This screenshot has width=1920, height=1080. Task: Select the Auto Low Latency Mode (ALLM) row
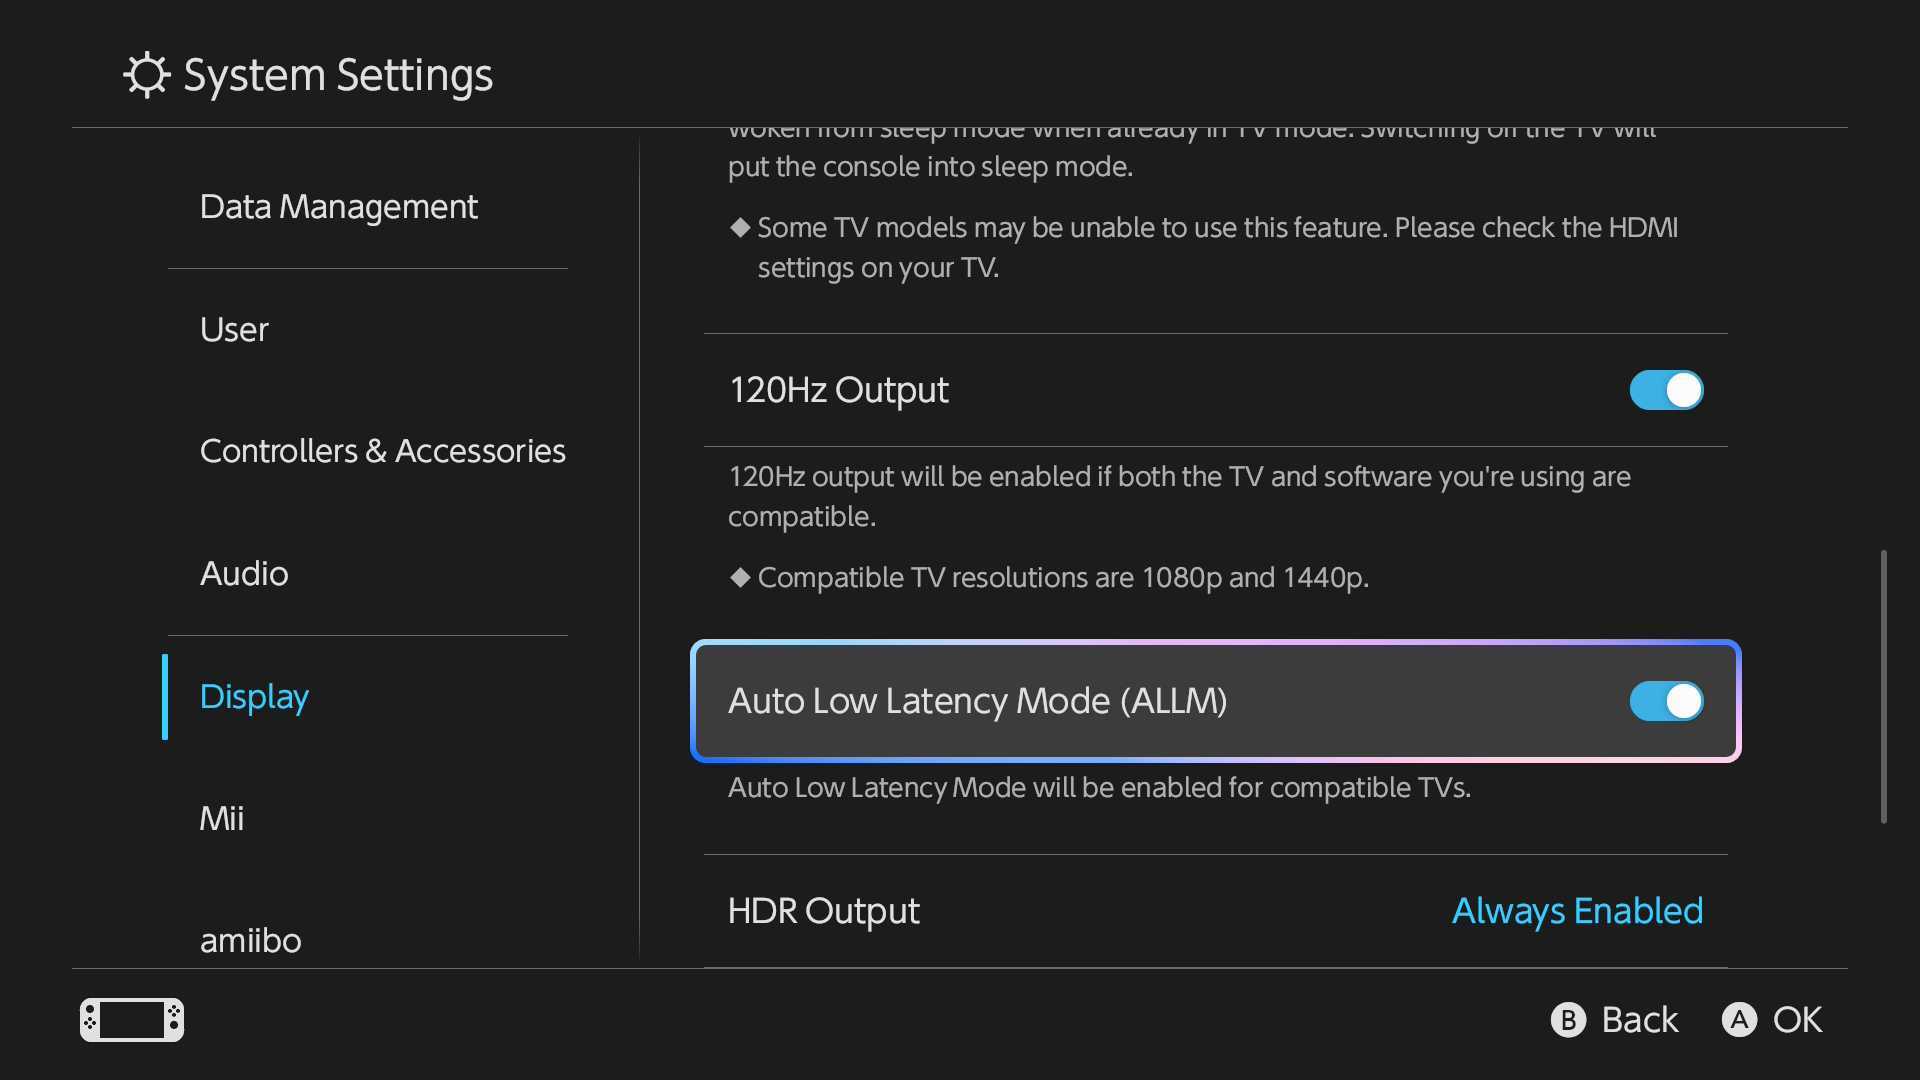pos(1216,701)
